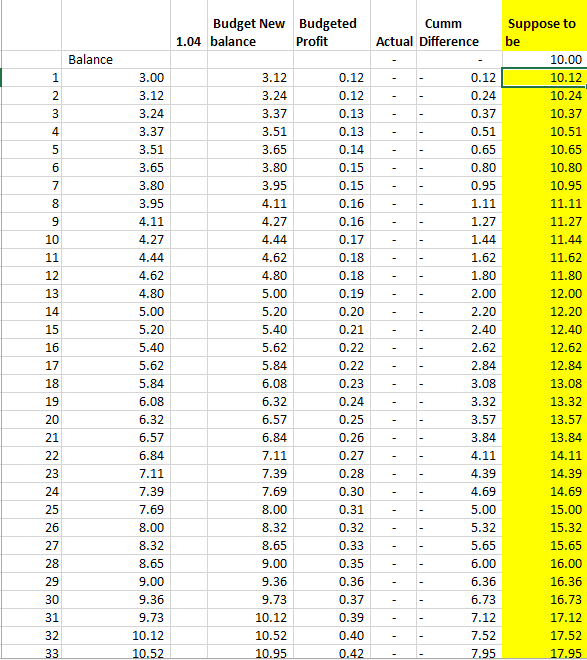
Task: Select the Actual dash cell in row 7
Action: (393, 186)
